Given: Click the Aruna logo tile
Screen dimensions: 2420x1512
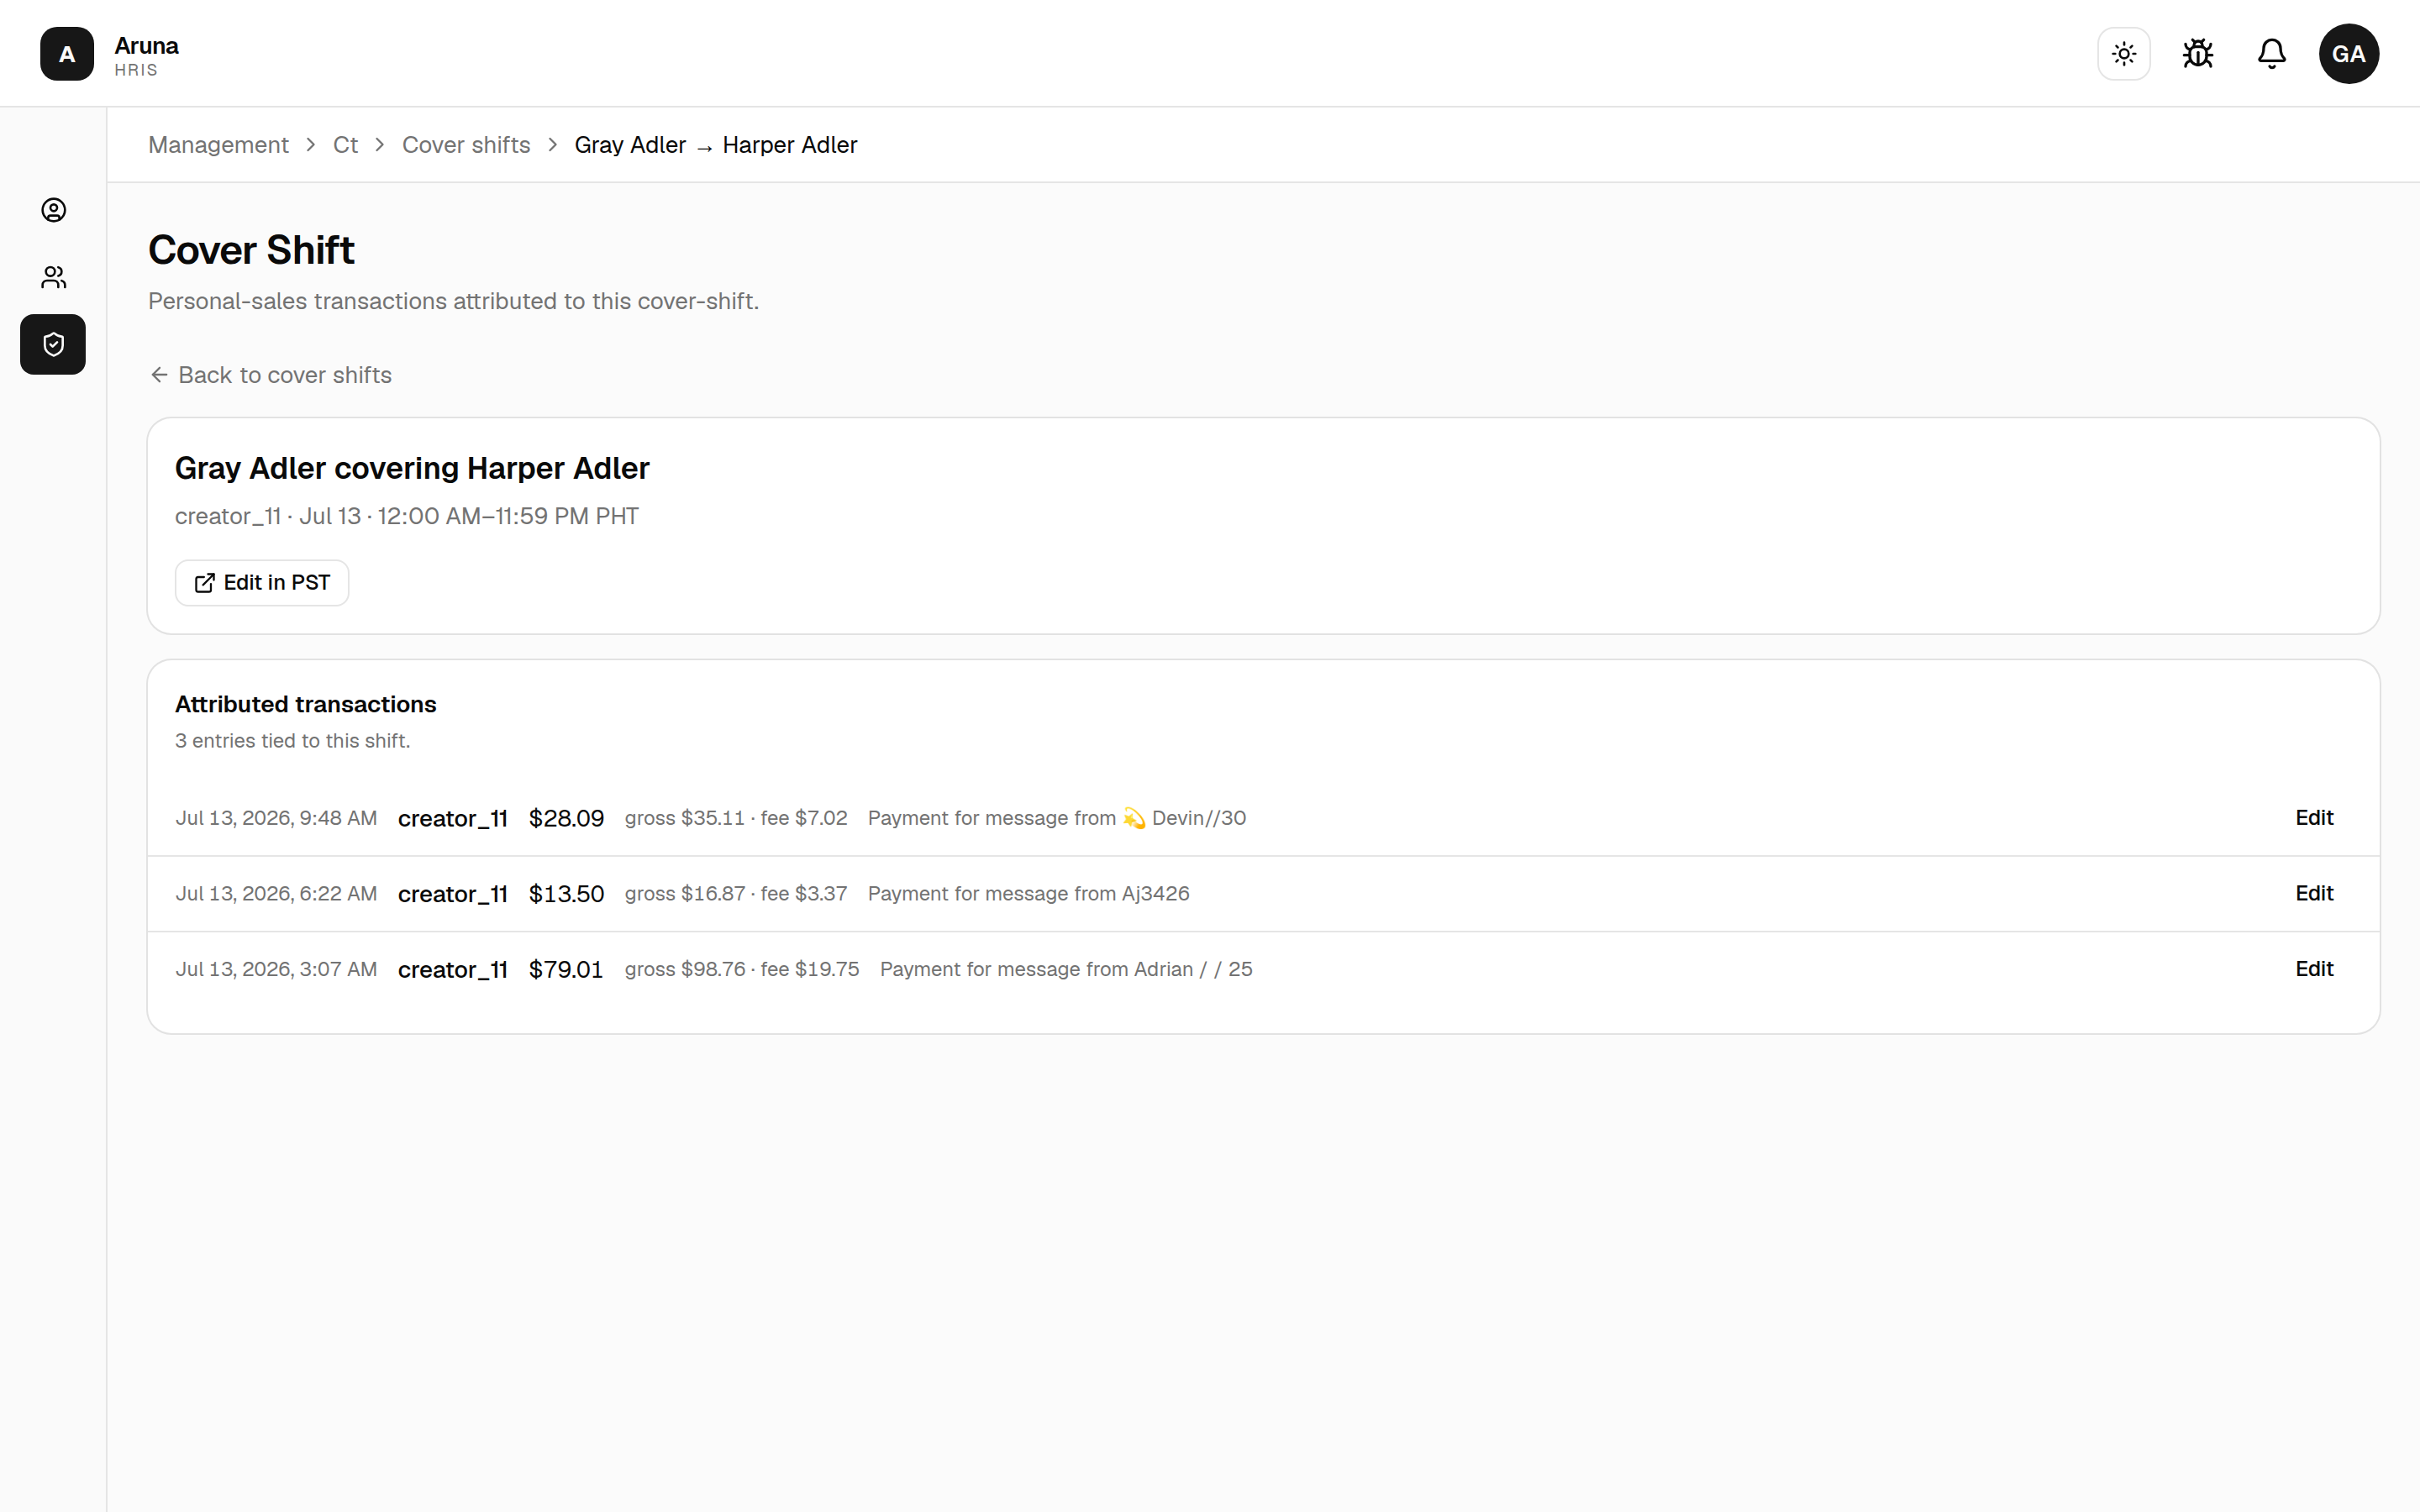Looking at the screenshot, I should 67,54.
